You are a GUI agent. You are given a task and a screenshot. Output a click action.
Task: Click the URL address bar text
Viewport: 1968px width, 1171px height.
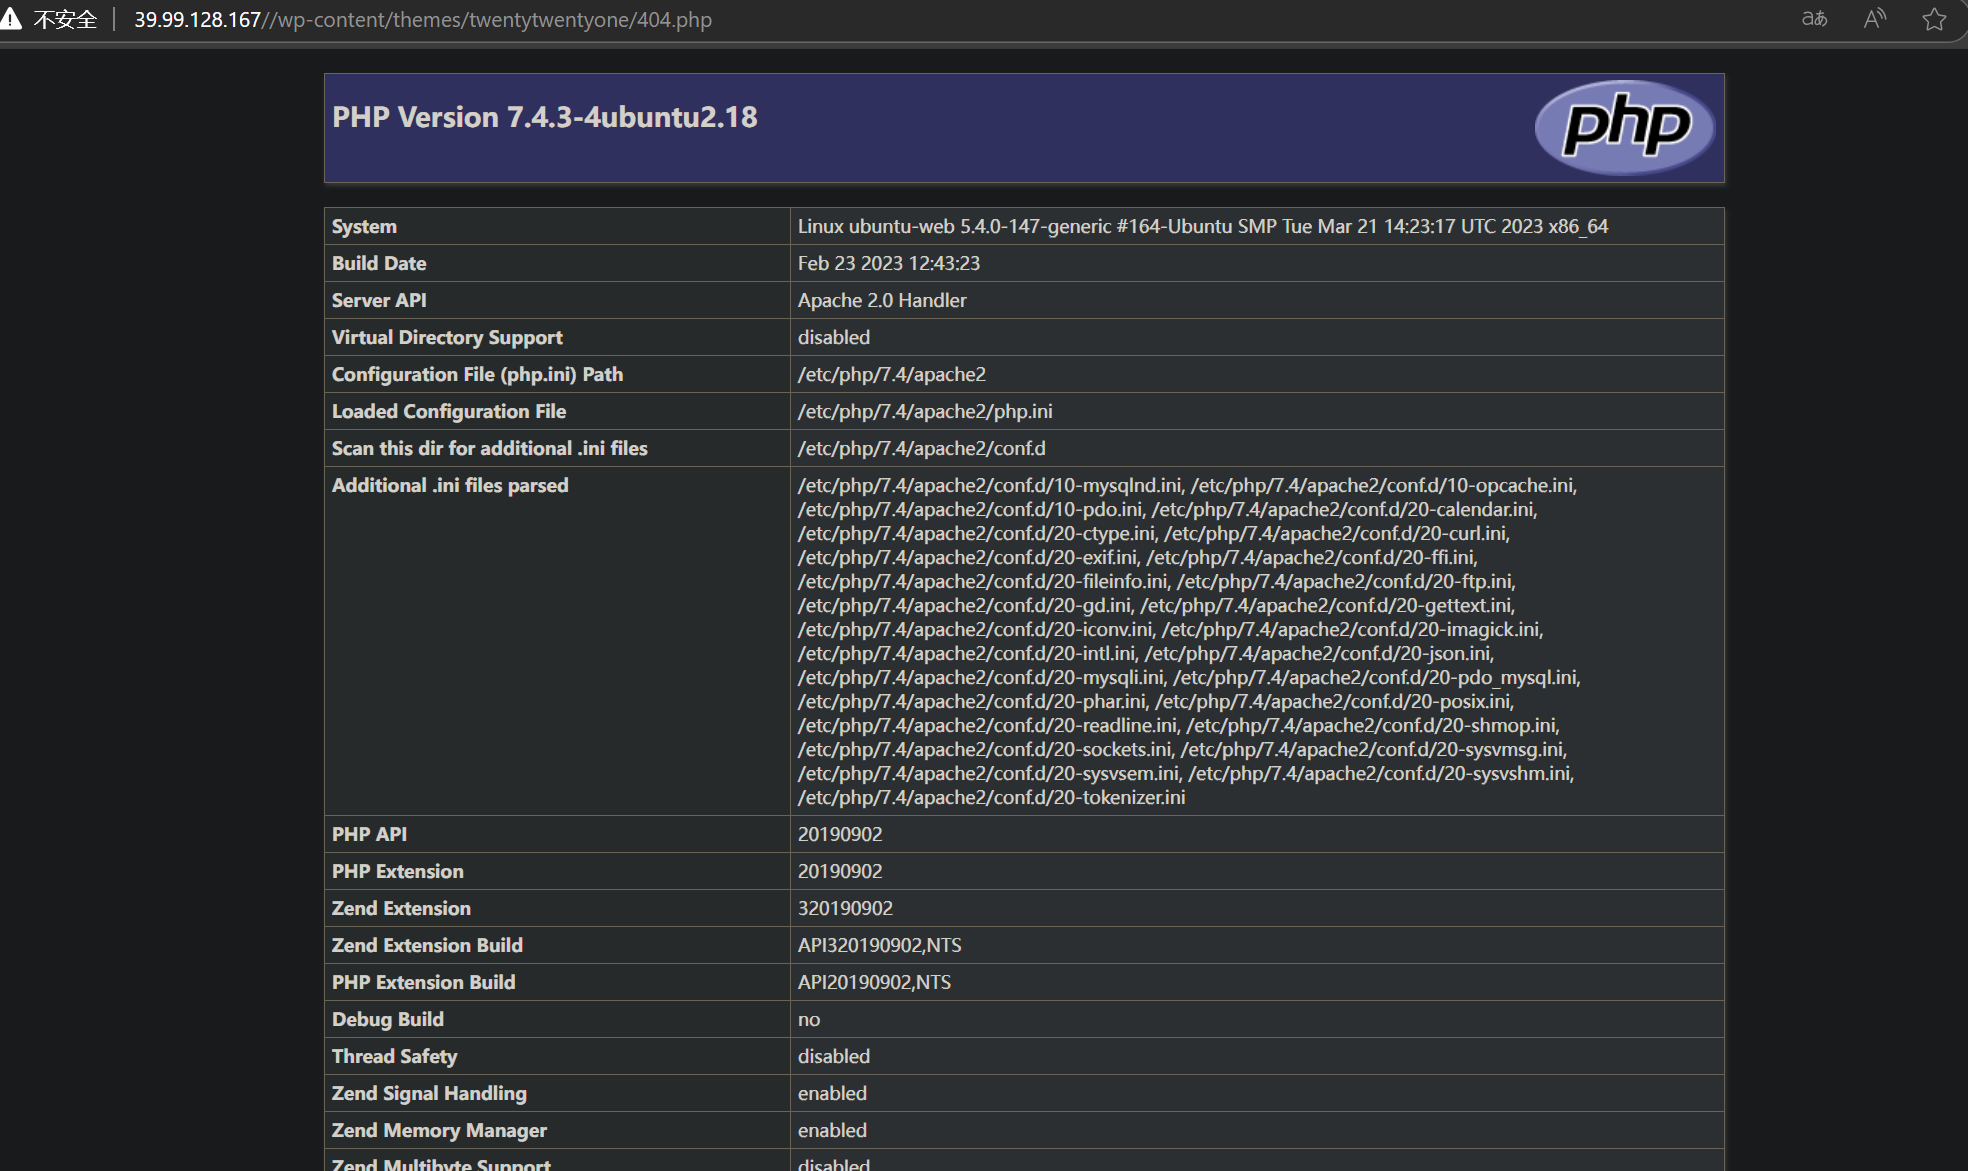[423, 20]
